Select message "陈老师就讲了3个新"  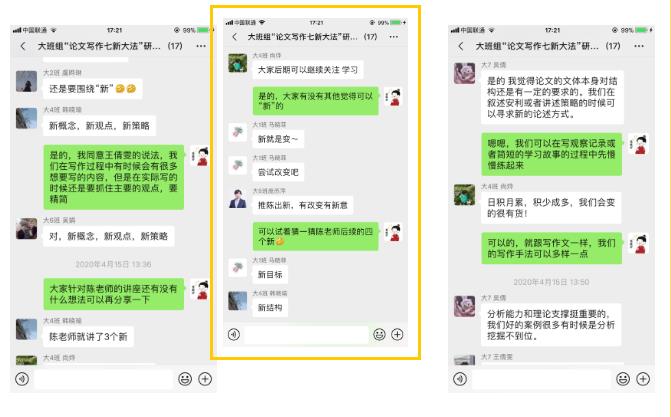point(88,337)
